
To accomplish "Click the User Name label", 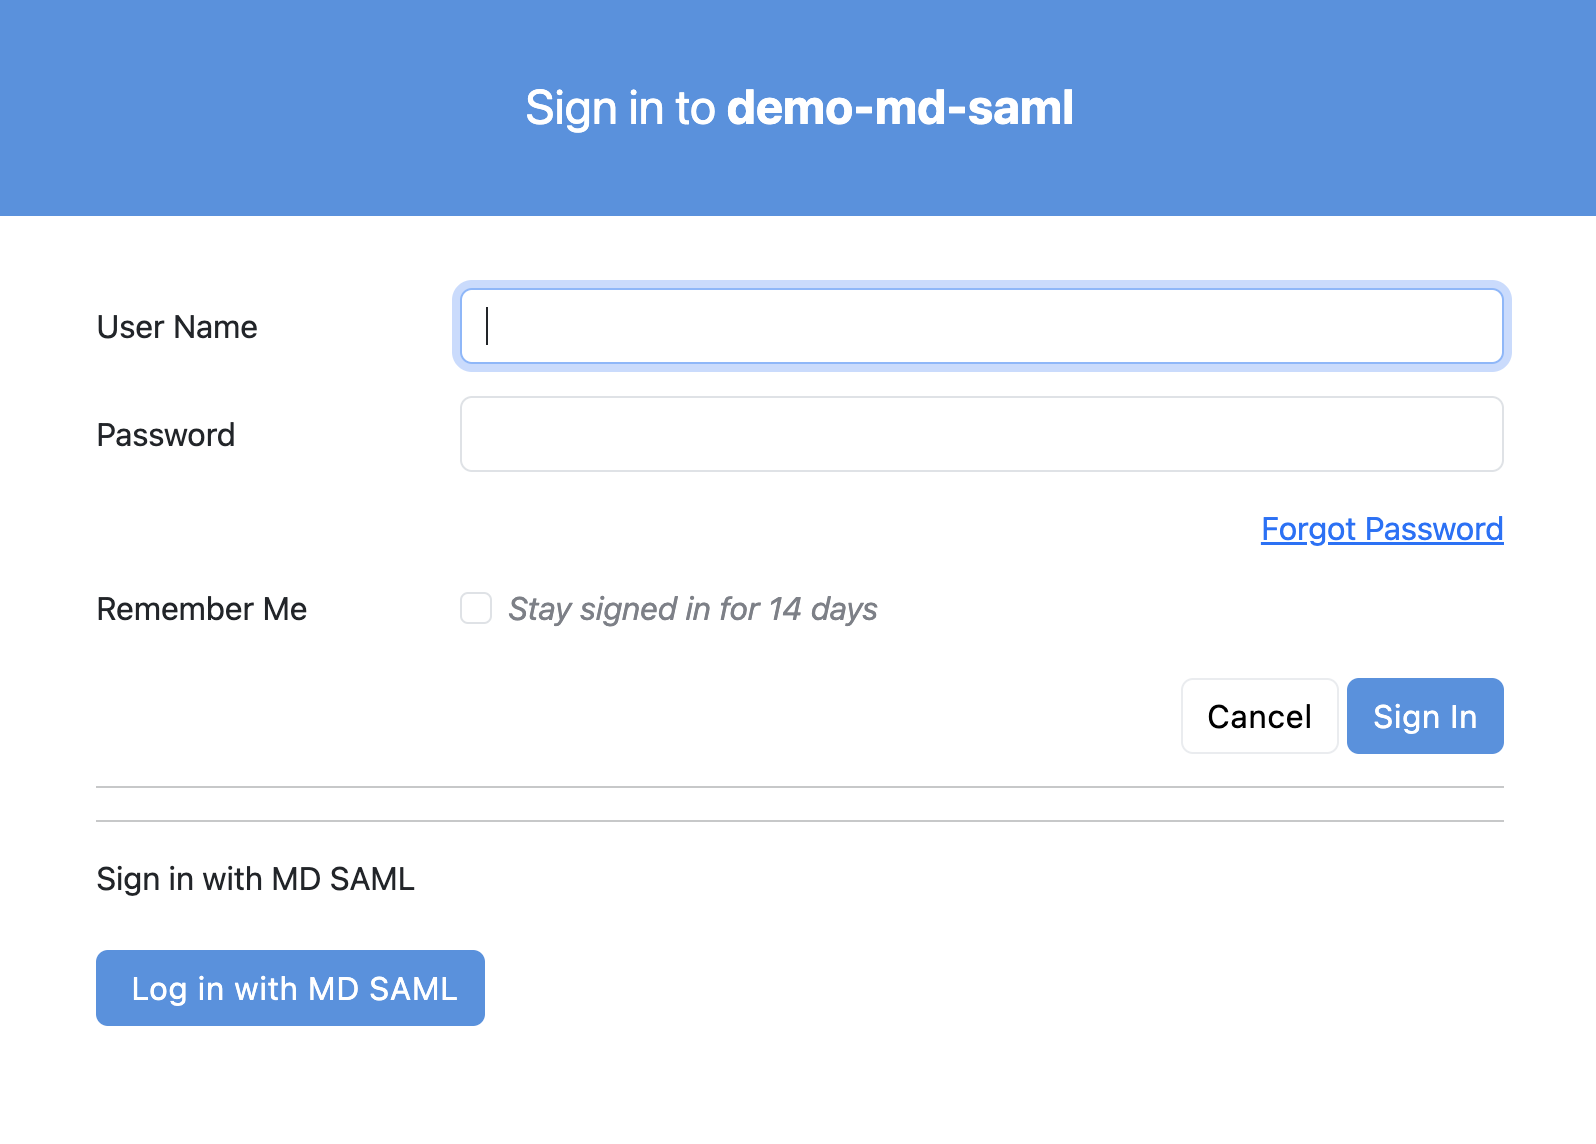I will click(x=177, y=327).
